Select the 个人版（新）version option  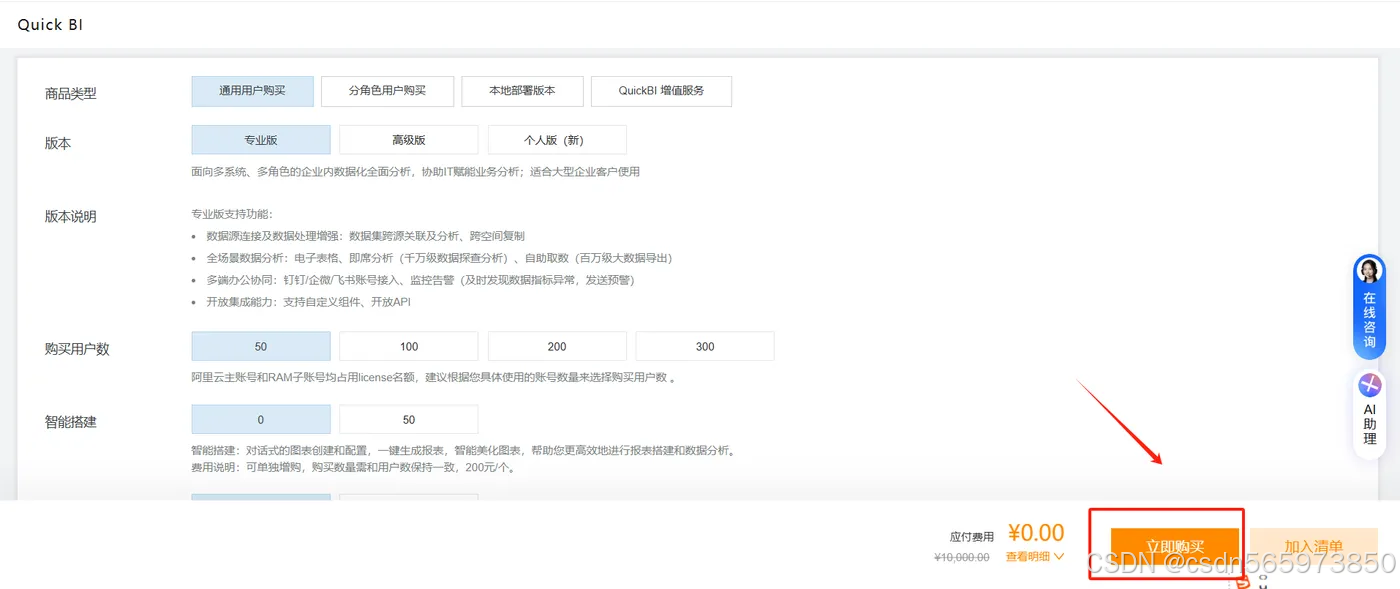556,139
